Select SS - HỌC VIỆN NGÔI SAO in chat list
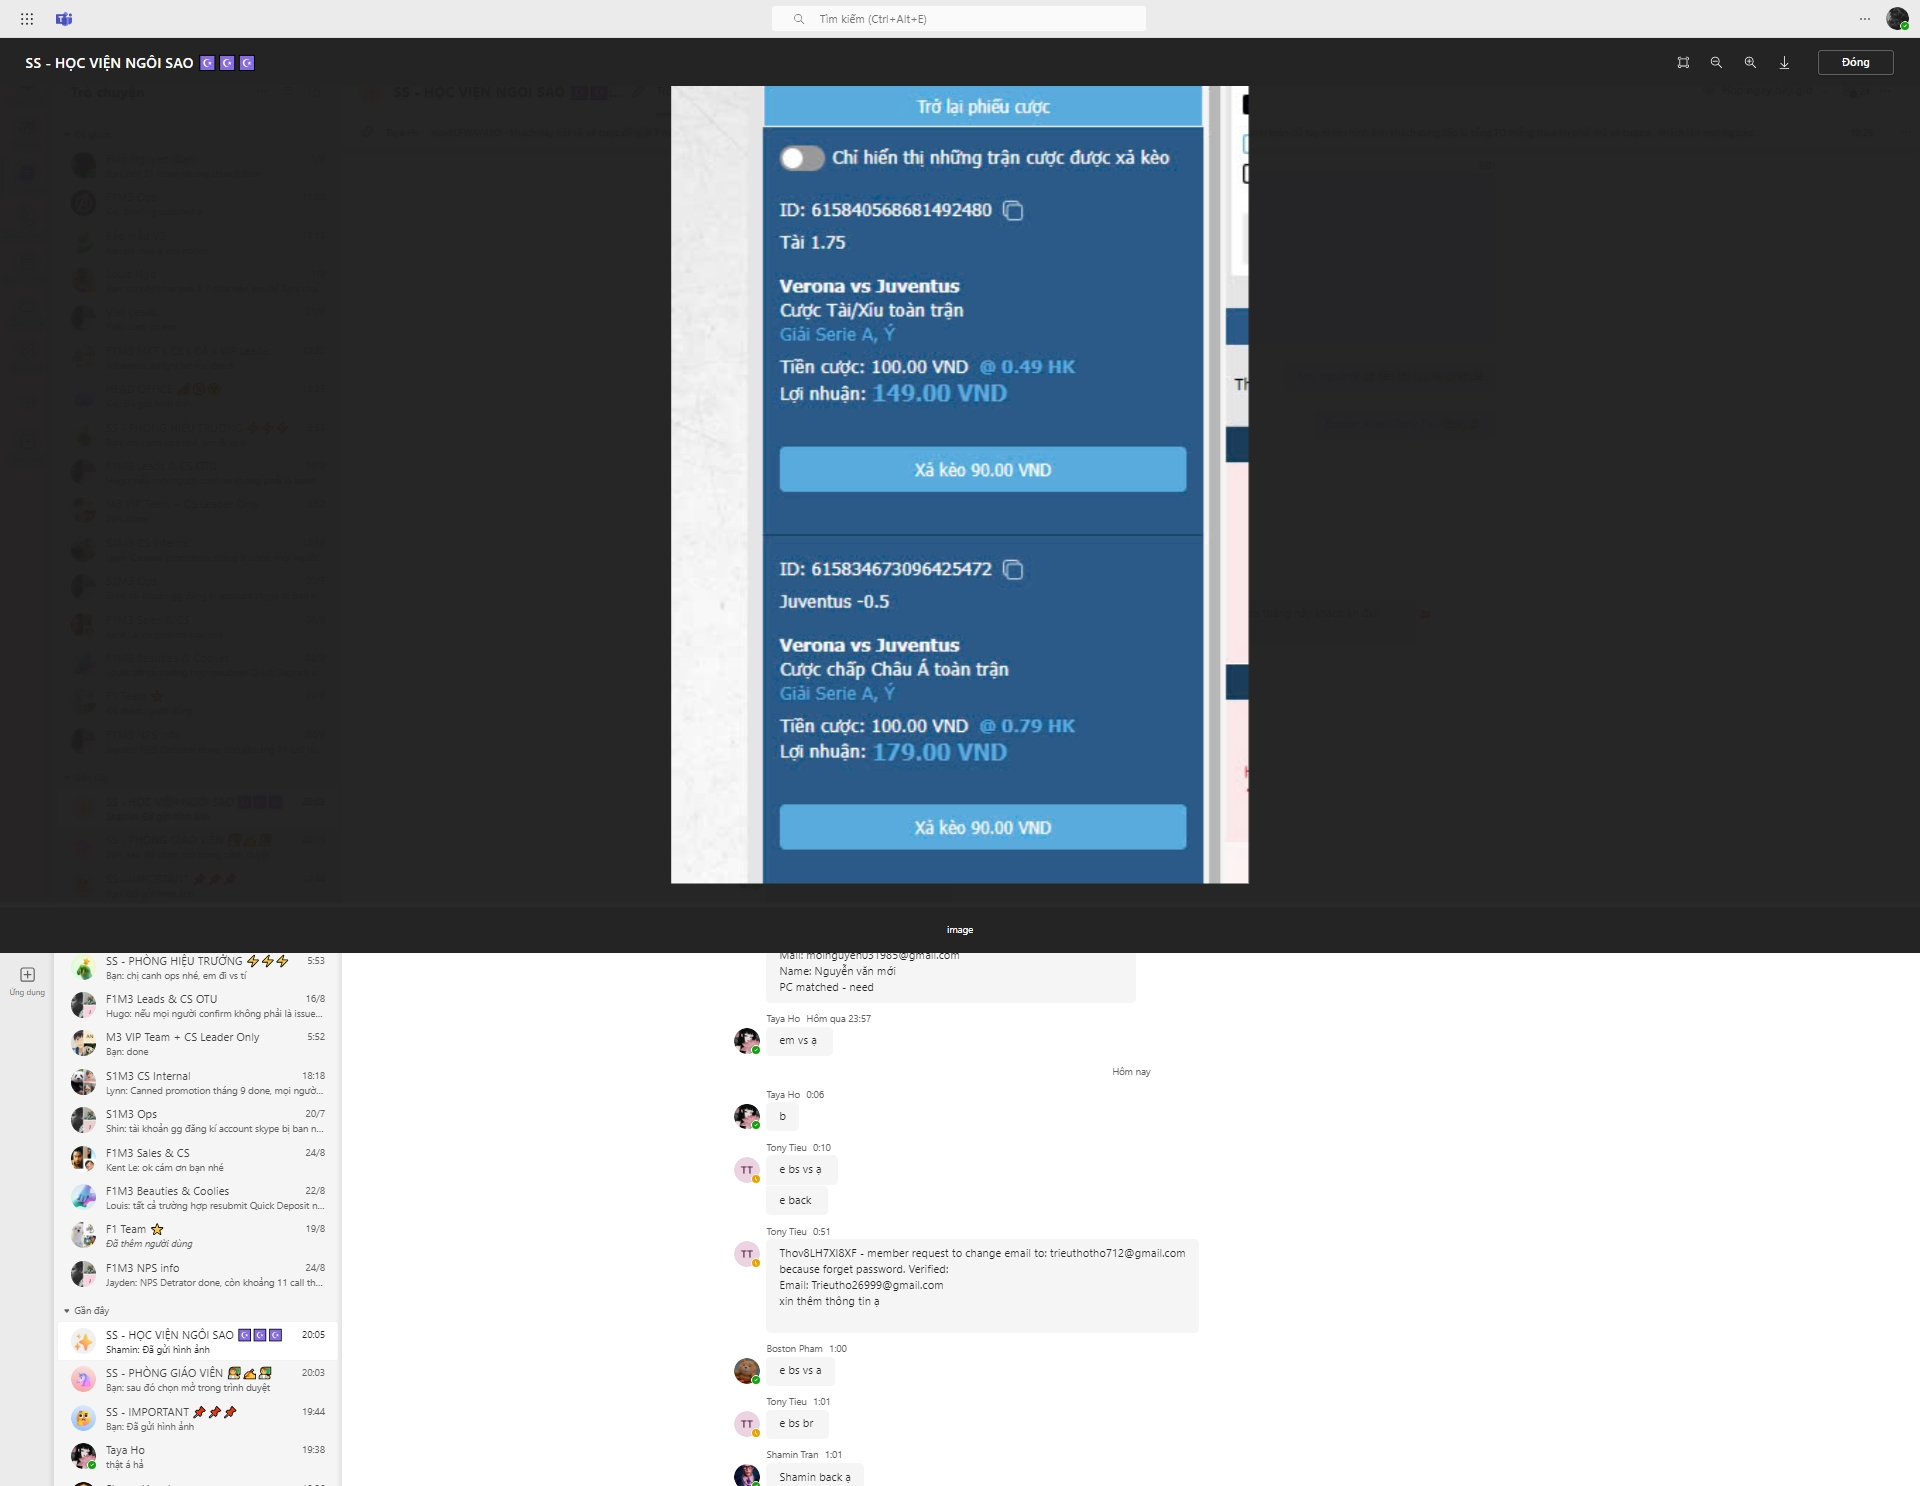Image resolution: width=1920 pixels, height=1486 pixels. pyautogui.click(x=198, y=1342)
